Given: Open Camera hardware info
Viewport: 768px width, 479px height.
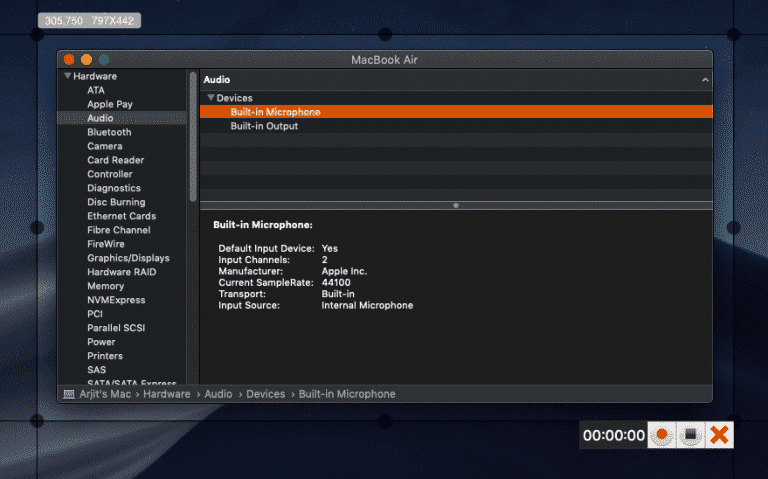Looking at the screenshot, I should click(105, 146).
